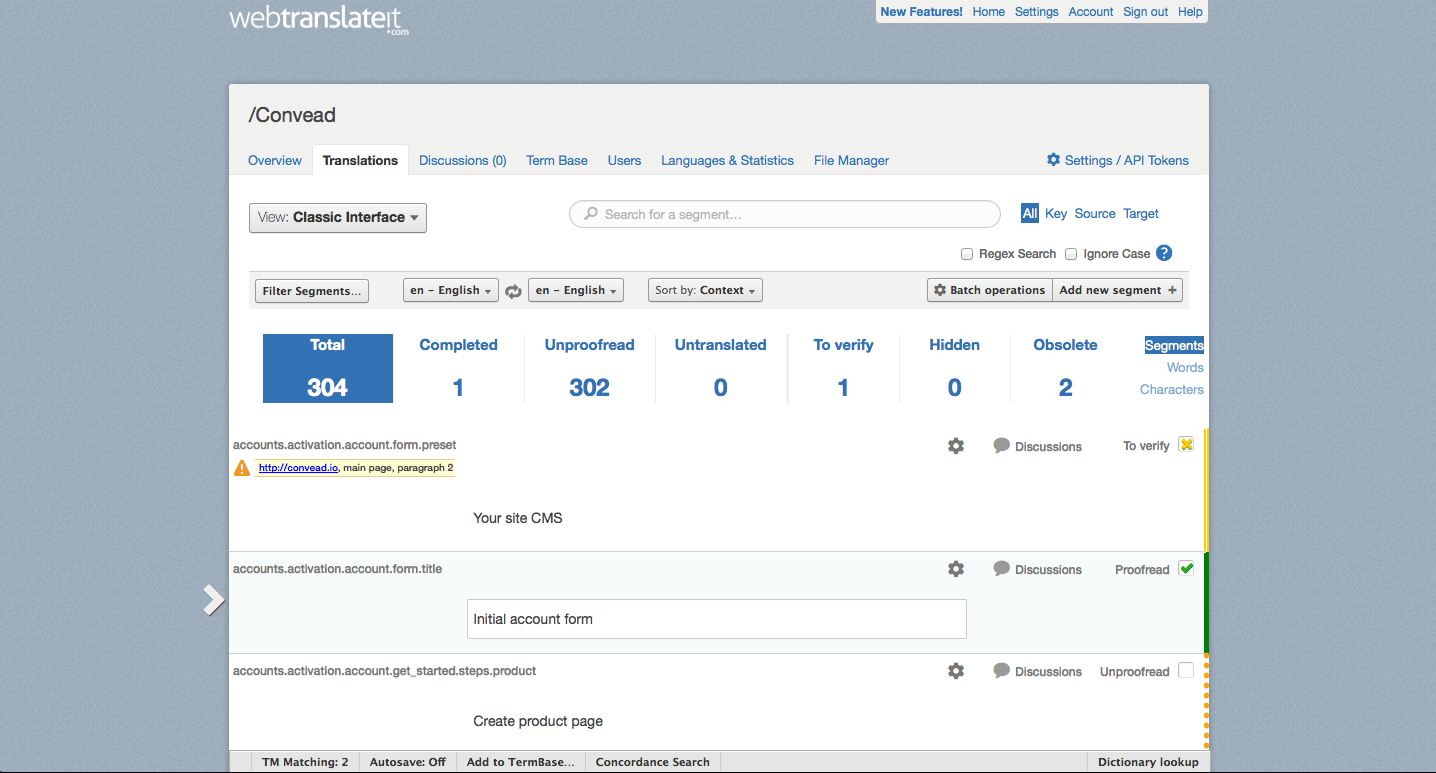1436x773 pixels.
Task: Open the gear menu for accounts.activation.account.form.title
Action: [956, 569]
